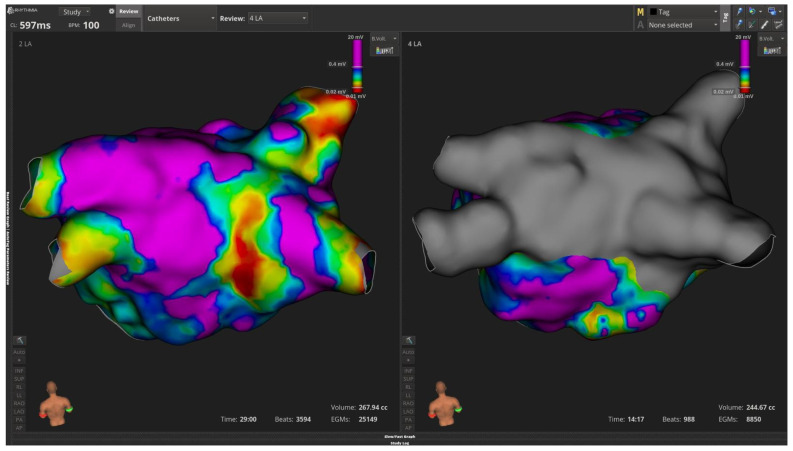Switch to the Review tab
The image size is (793, 451).
128,12
